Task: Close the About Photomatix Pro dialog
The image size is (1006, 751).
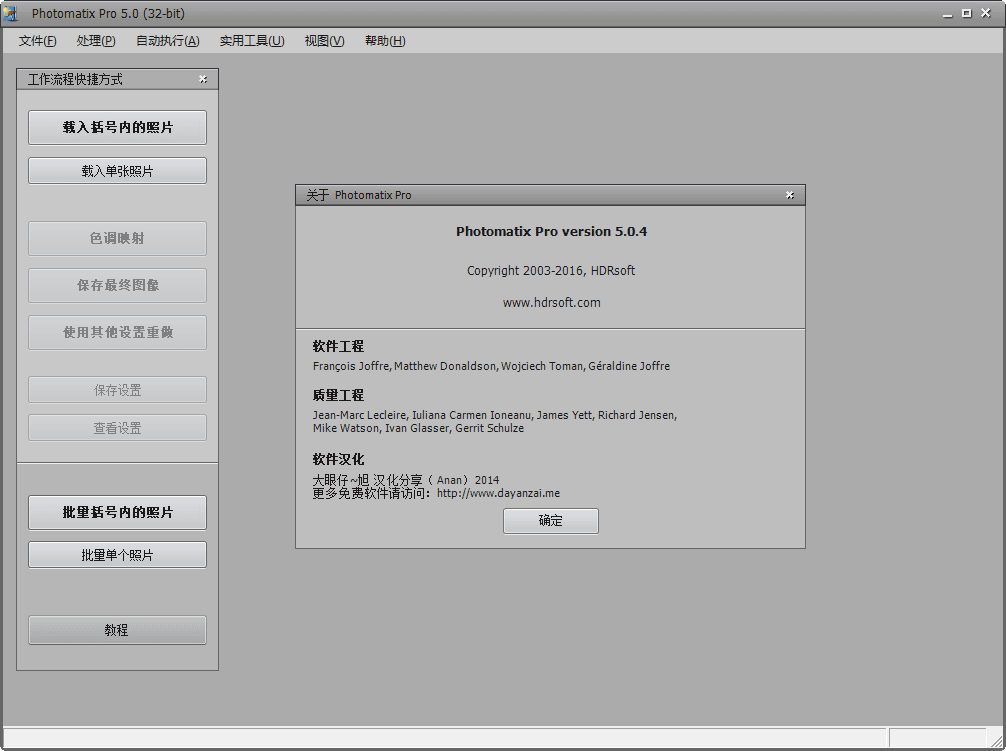Action: [x=789, y=195]
